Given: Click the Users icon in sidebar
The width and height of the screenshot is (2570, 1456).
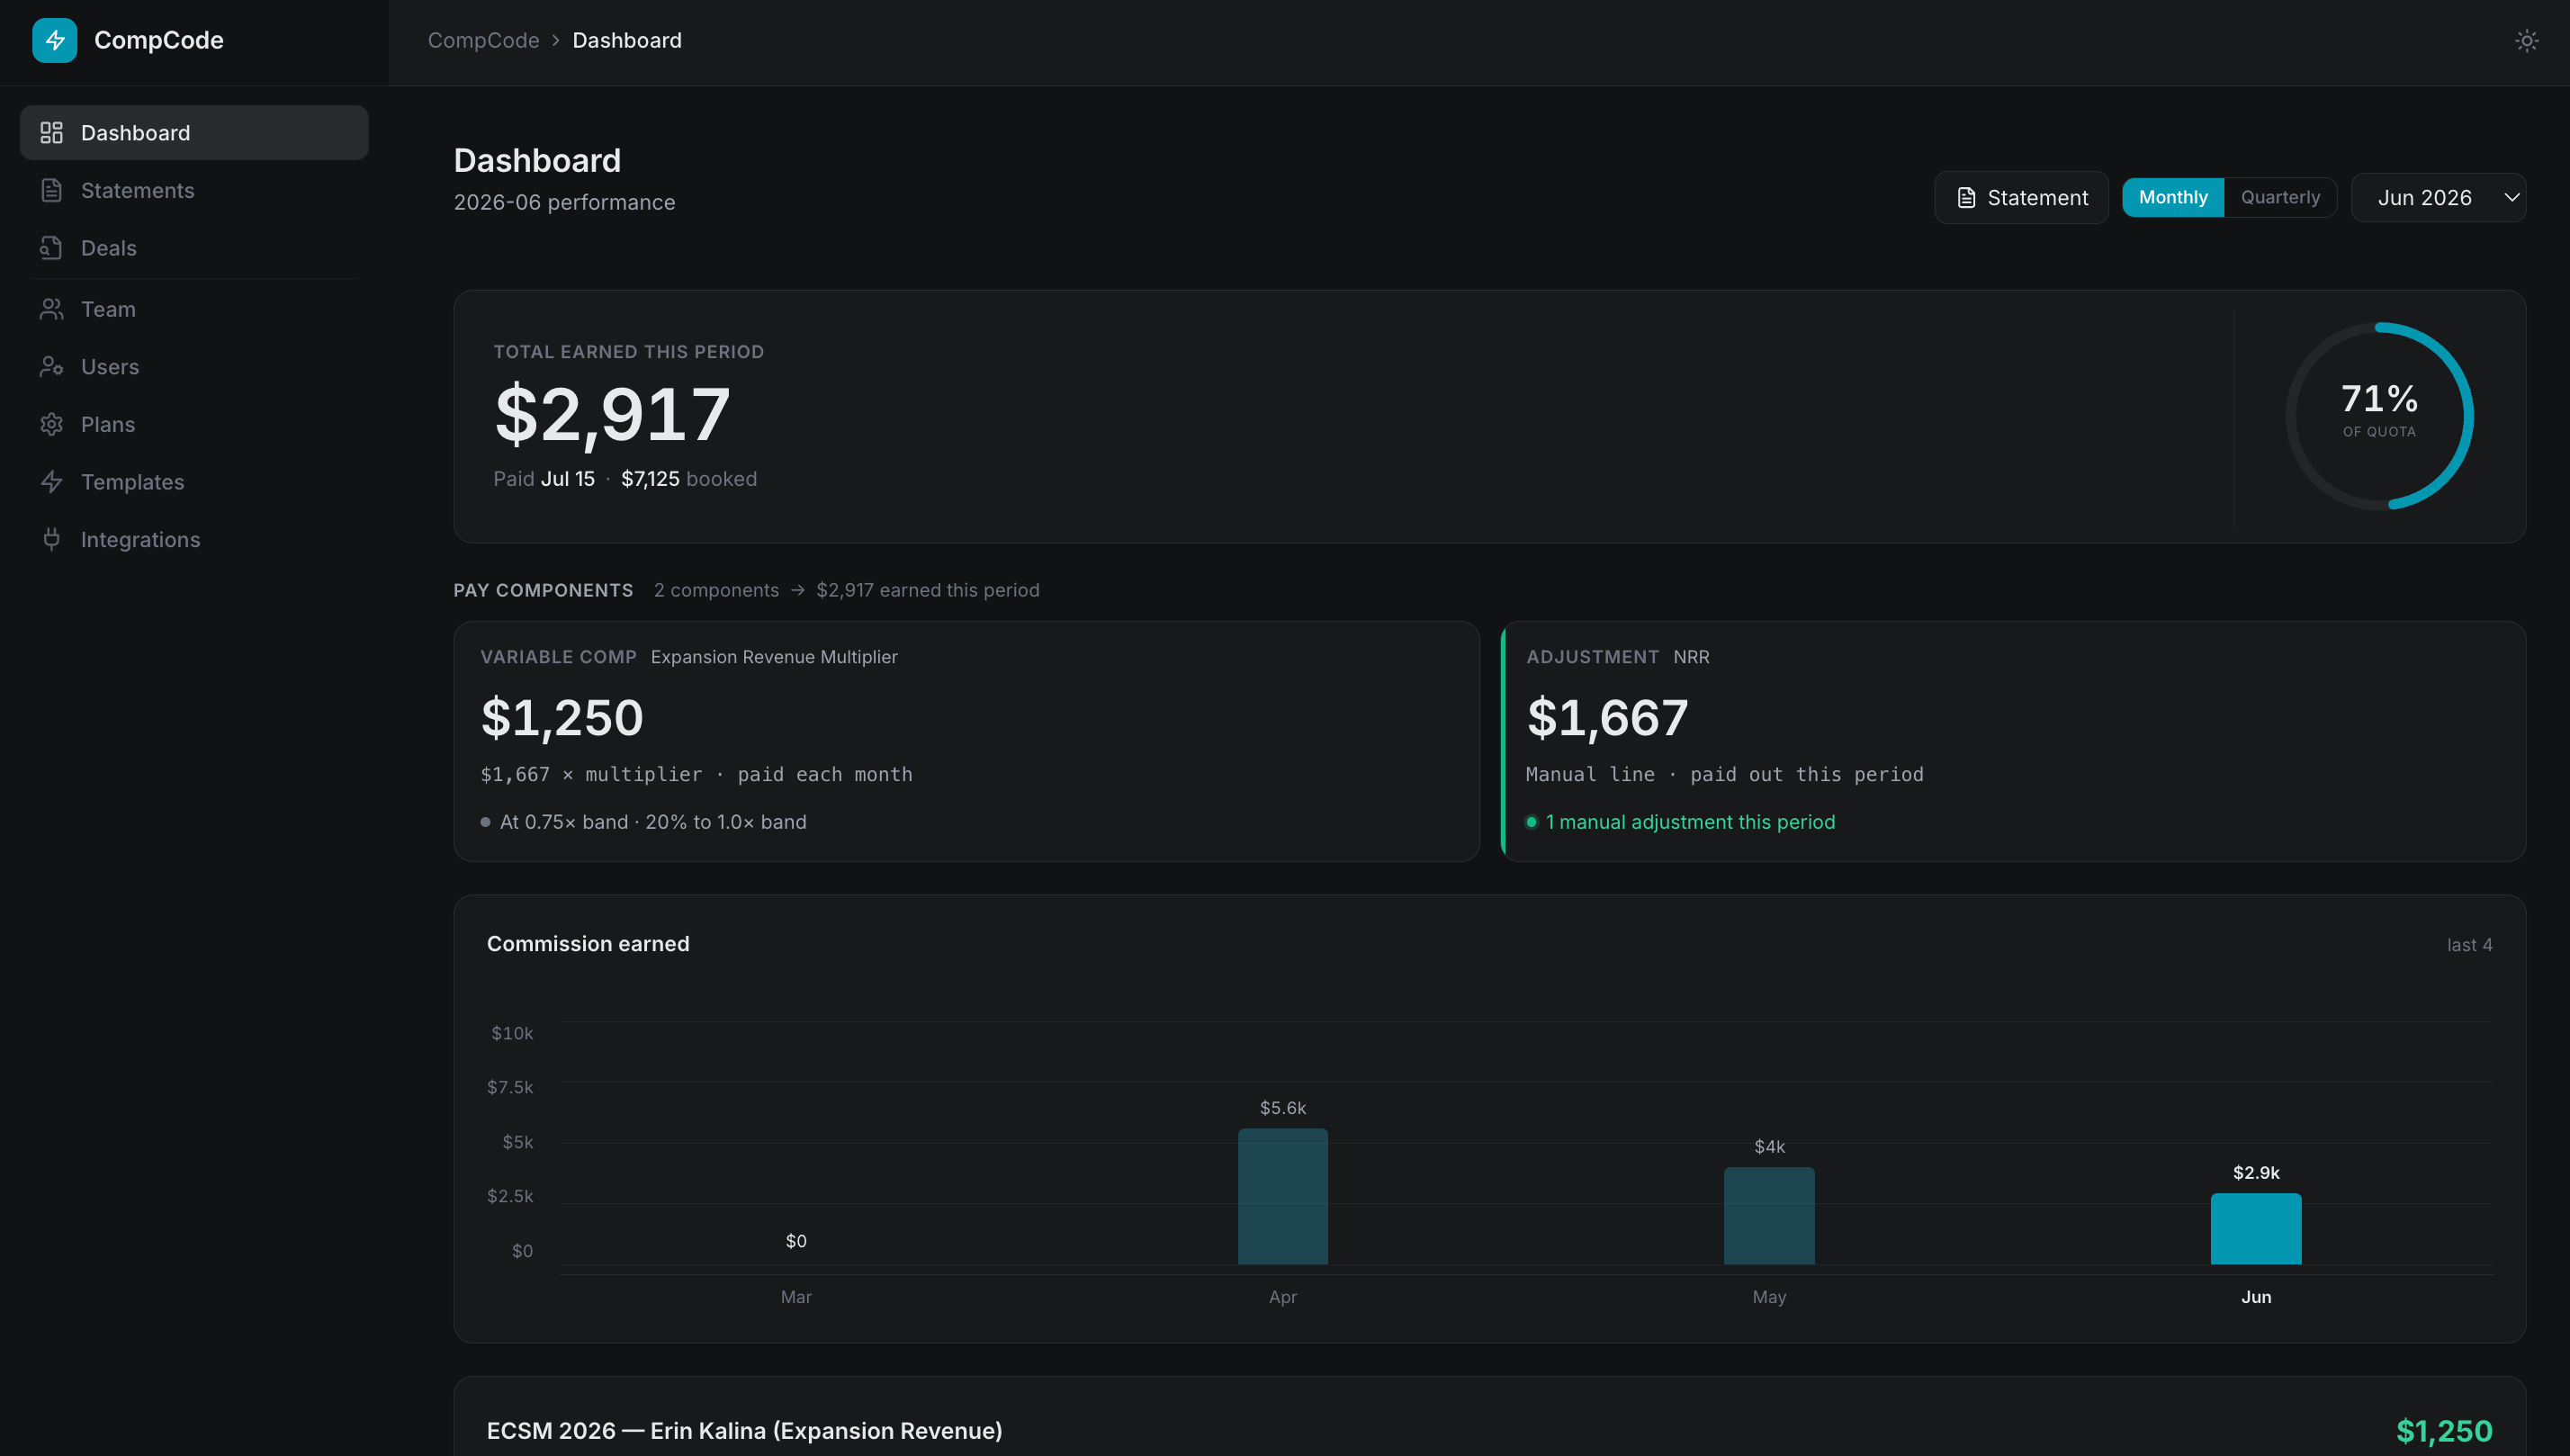Looking at the screenshot, I should [51, 367].
